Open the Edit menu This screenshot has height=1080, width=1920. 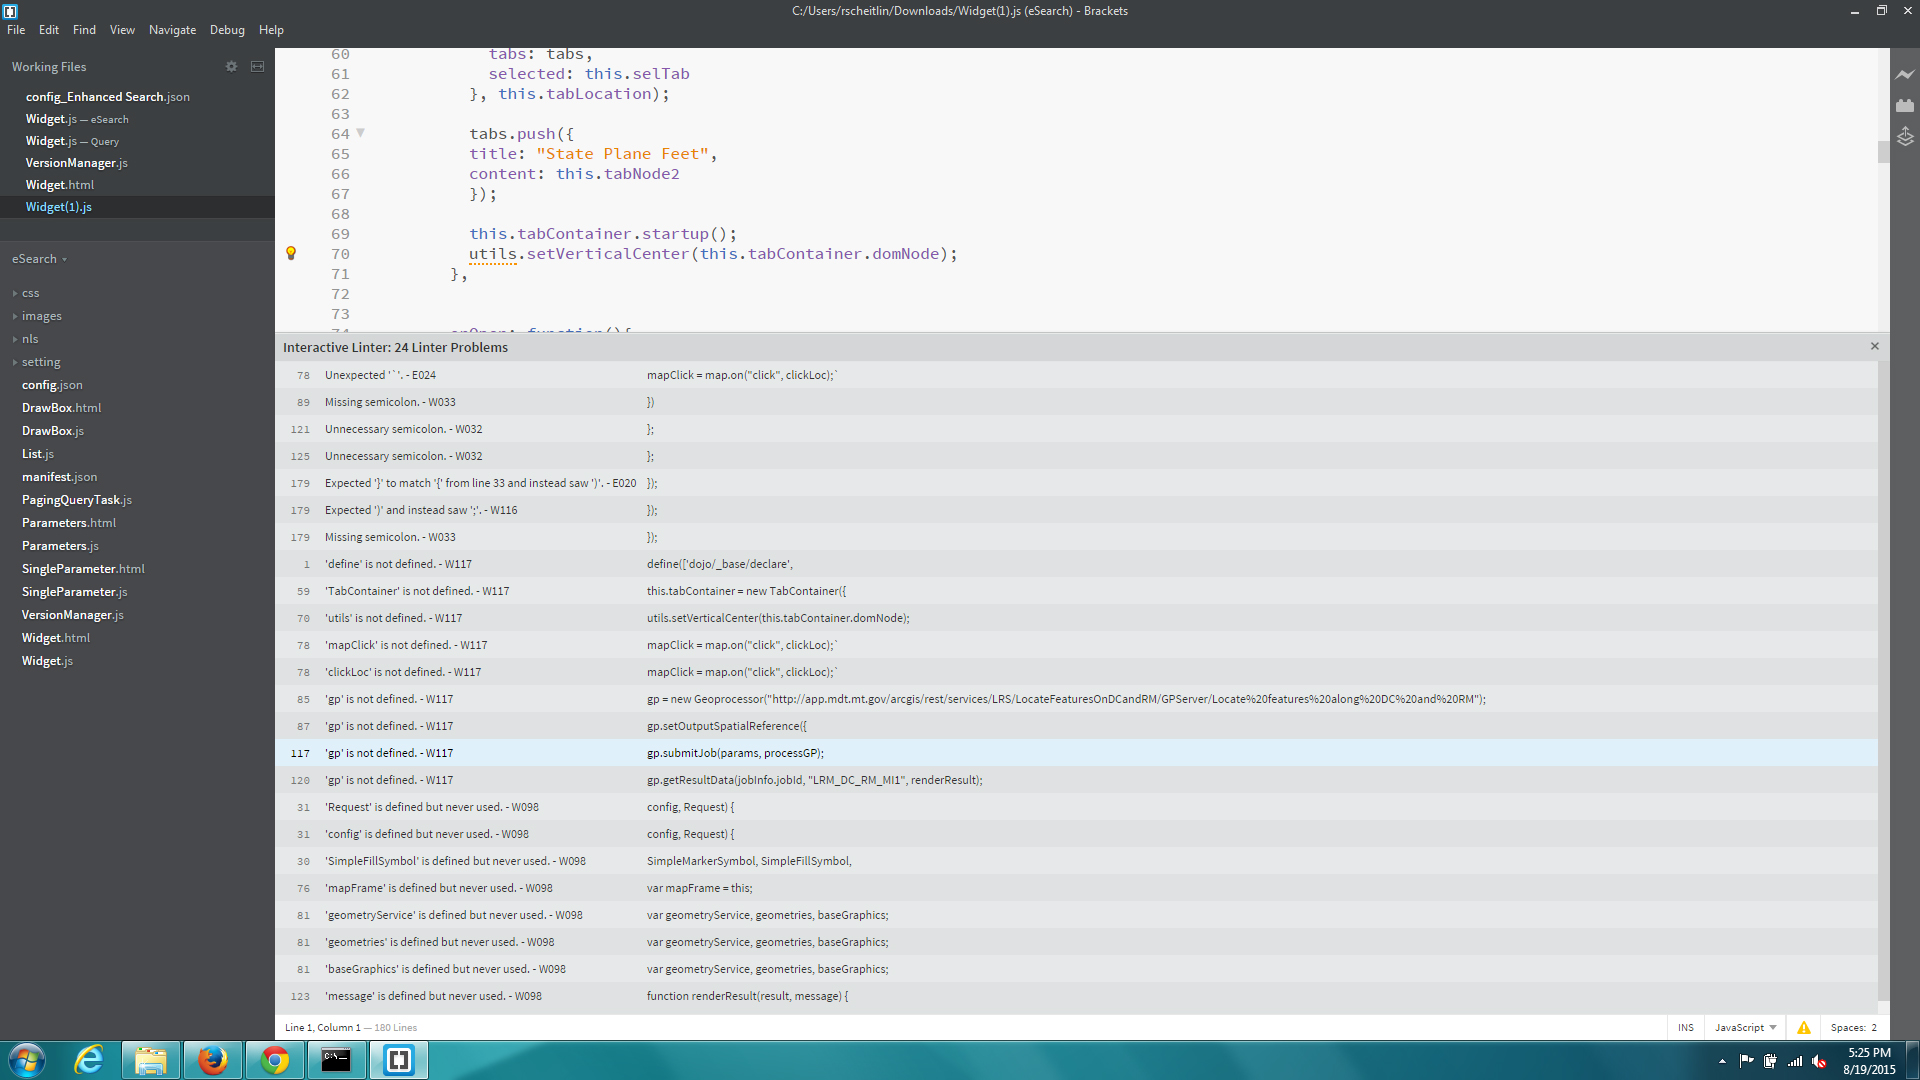[x=49, y=30]
